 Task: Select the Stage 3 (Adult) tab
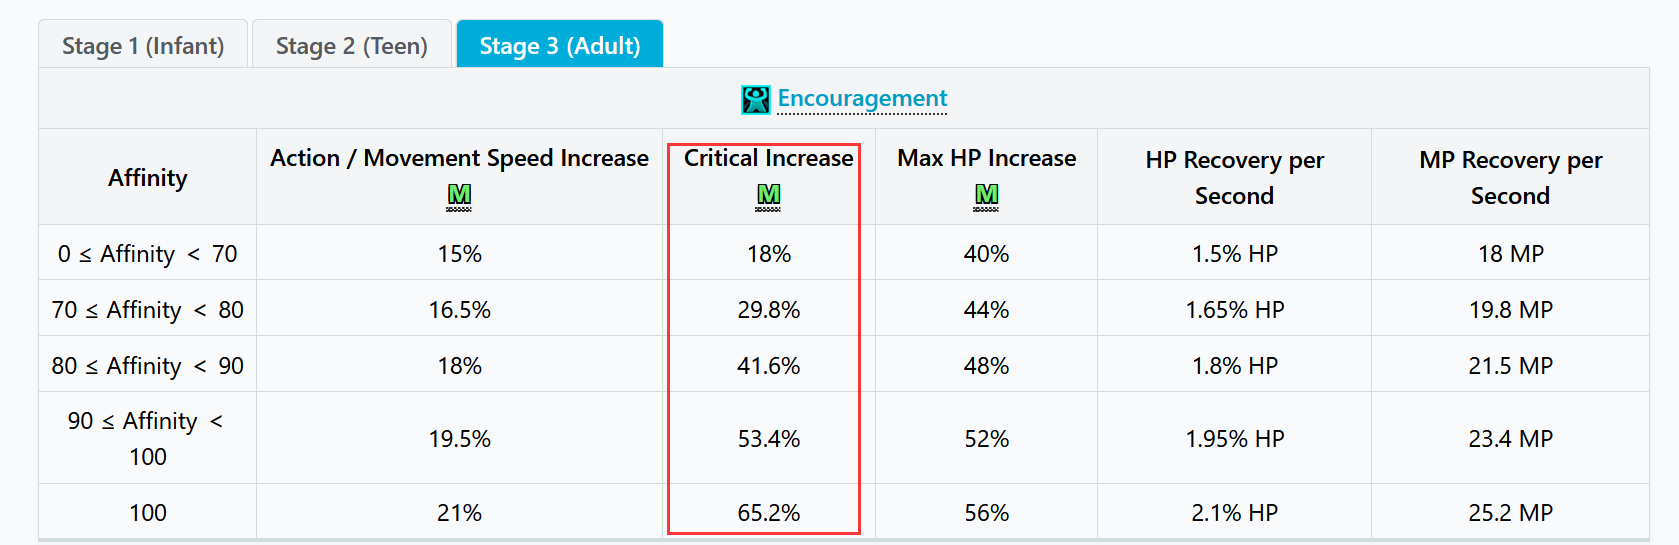(560, 46)
